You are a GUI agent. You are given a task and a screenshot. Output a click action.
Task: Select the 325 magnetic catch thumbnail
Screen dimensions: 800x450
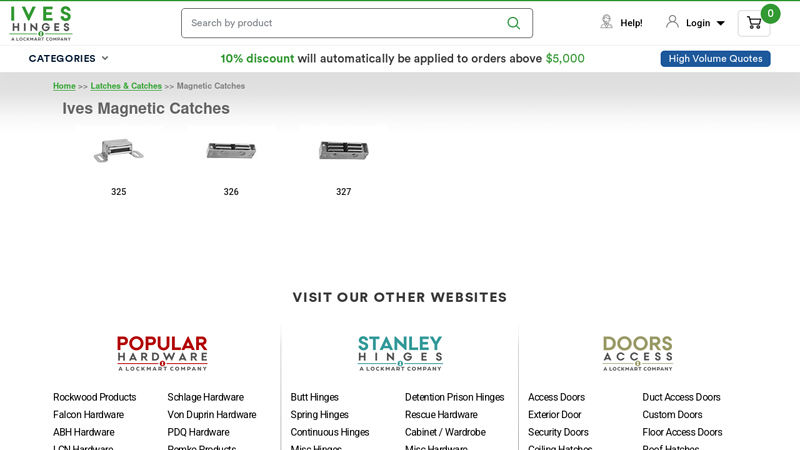[x=118, y=151]
